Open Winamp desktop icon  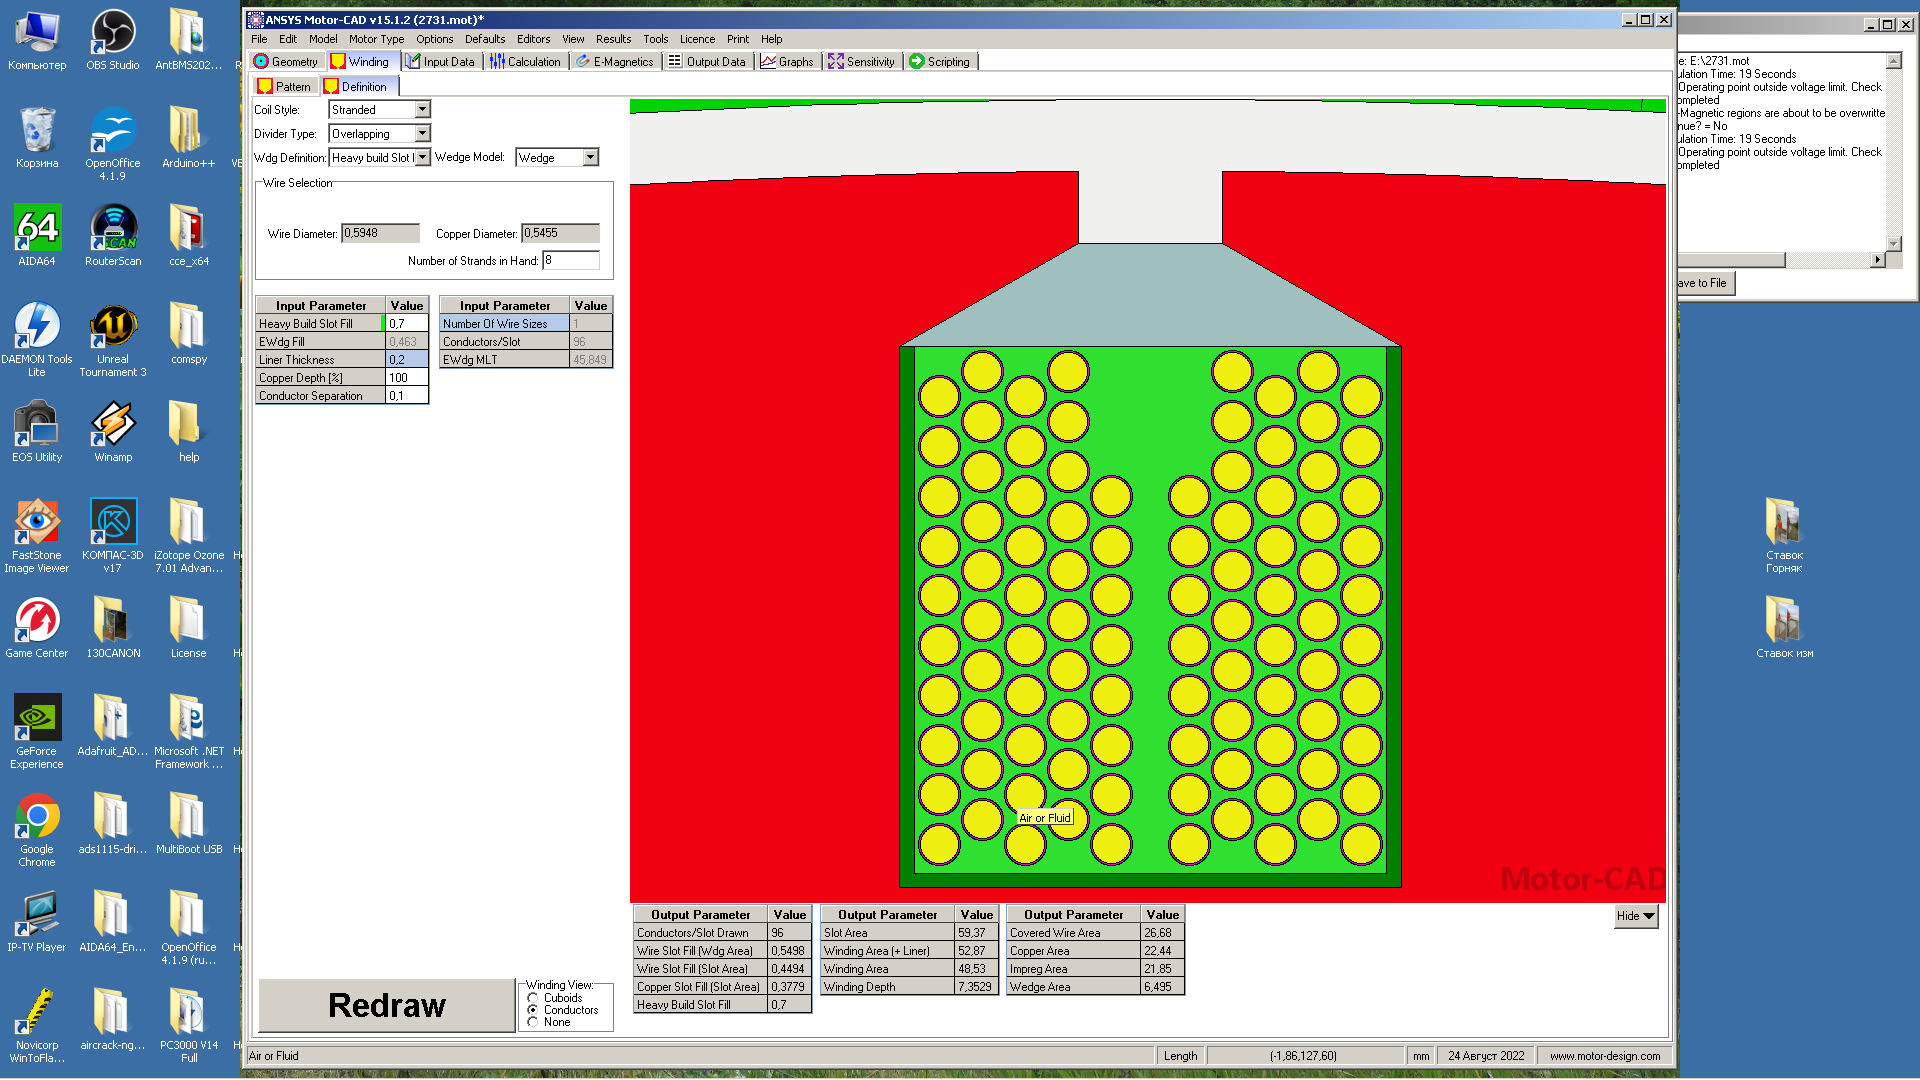[113, 433]
